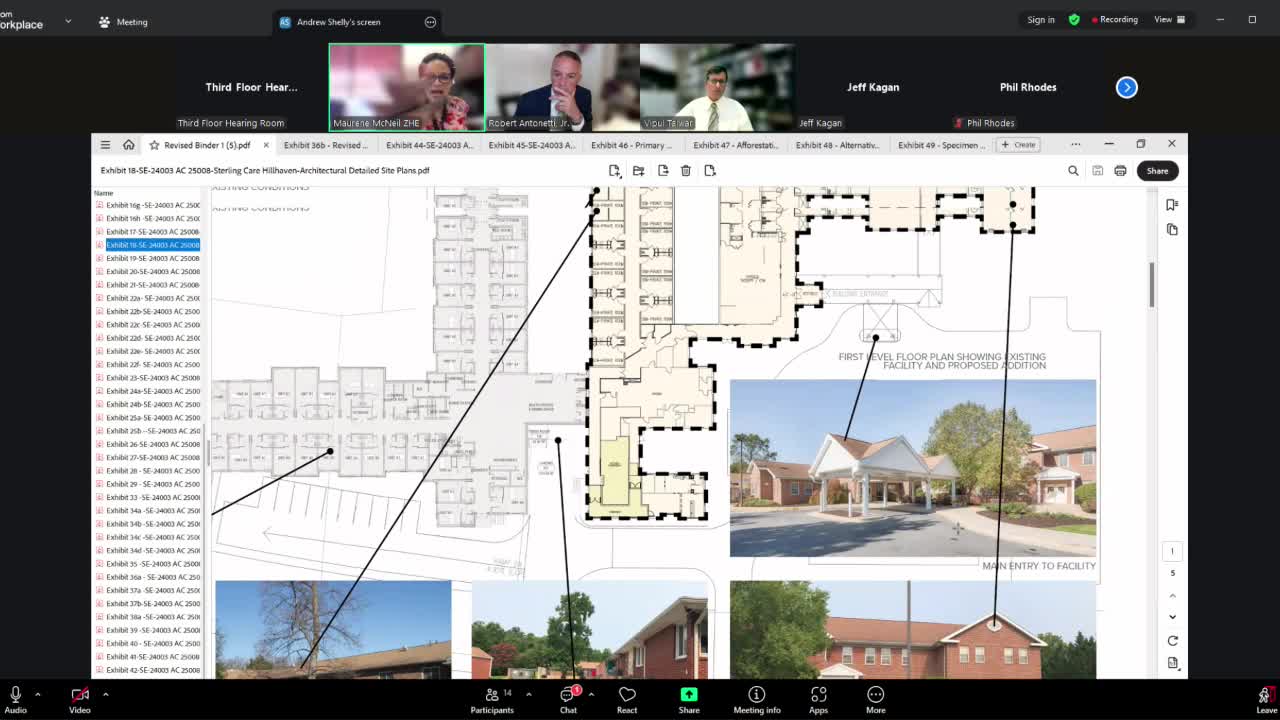
Task: Select Maurene McNeil's video thumbnail
Action: (x=407, y=87)
